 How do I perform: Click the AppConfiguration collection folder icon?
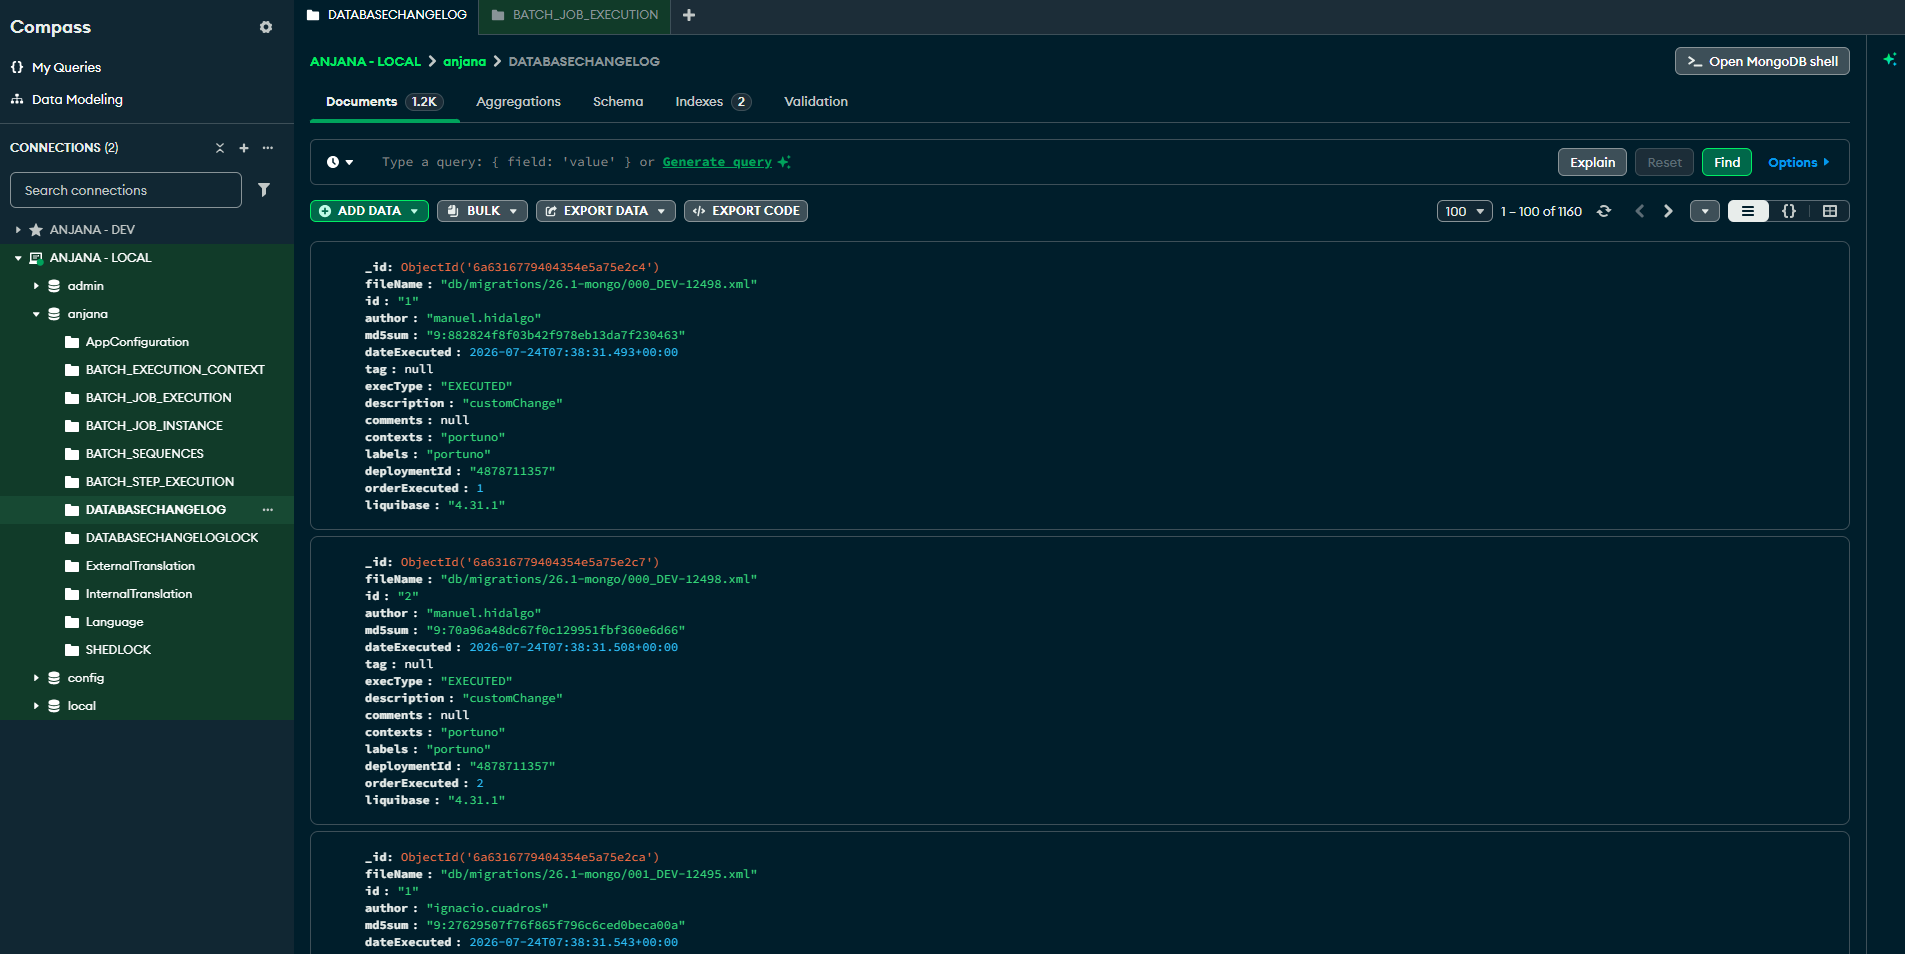tap(72, 342)
